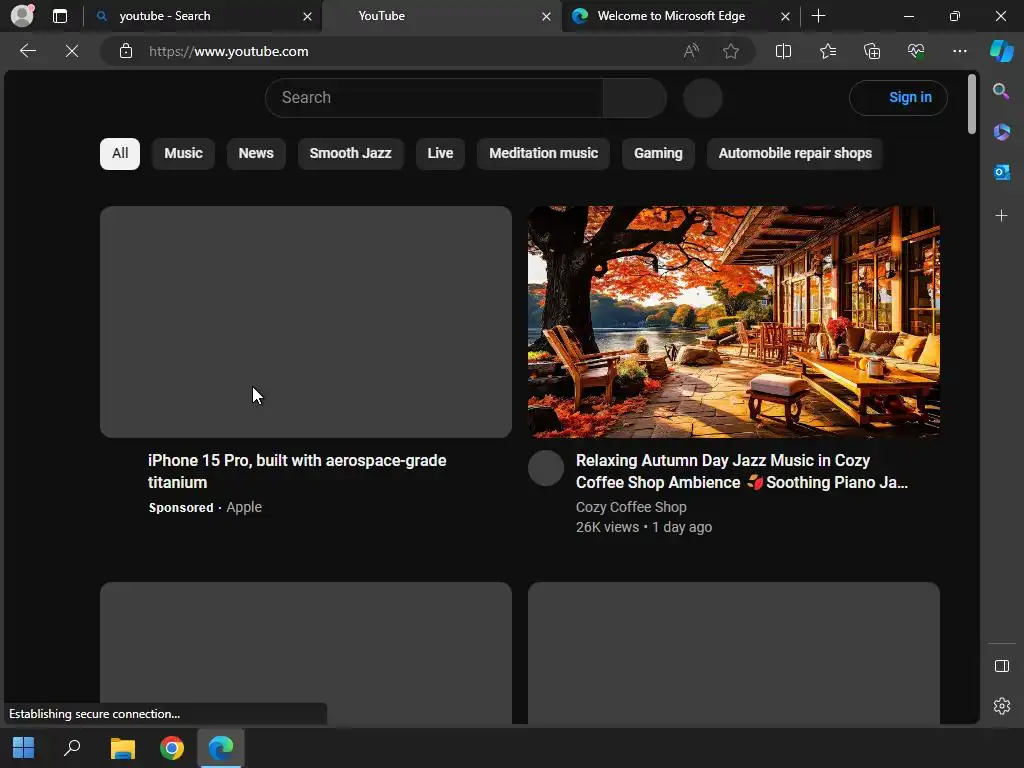
Task: Open the autumn coffee shop video thumbnail
Action: (734, 322)
